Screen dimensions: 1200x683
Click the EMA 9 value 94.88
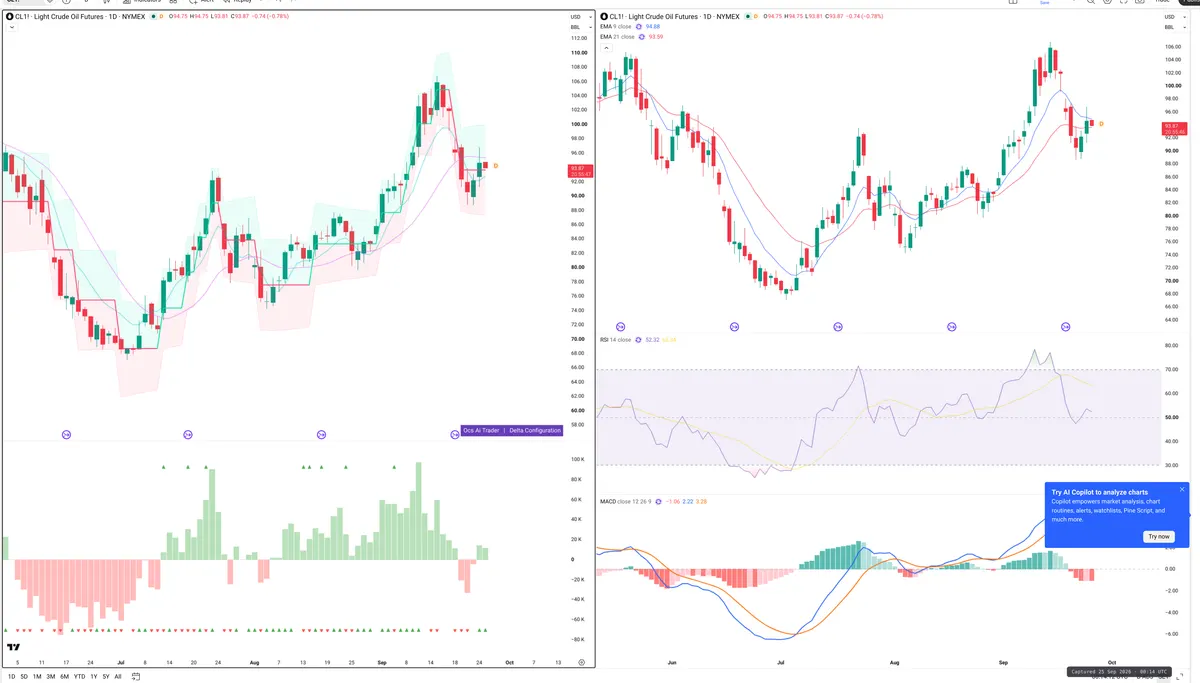pyautogui.click(x=653, y=27)
